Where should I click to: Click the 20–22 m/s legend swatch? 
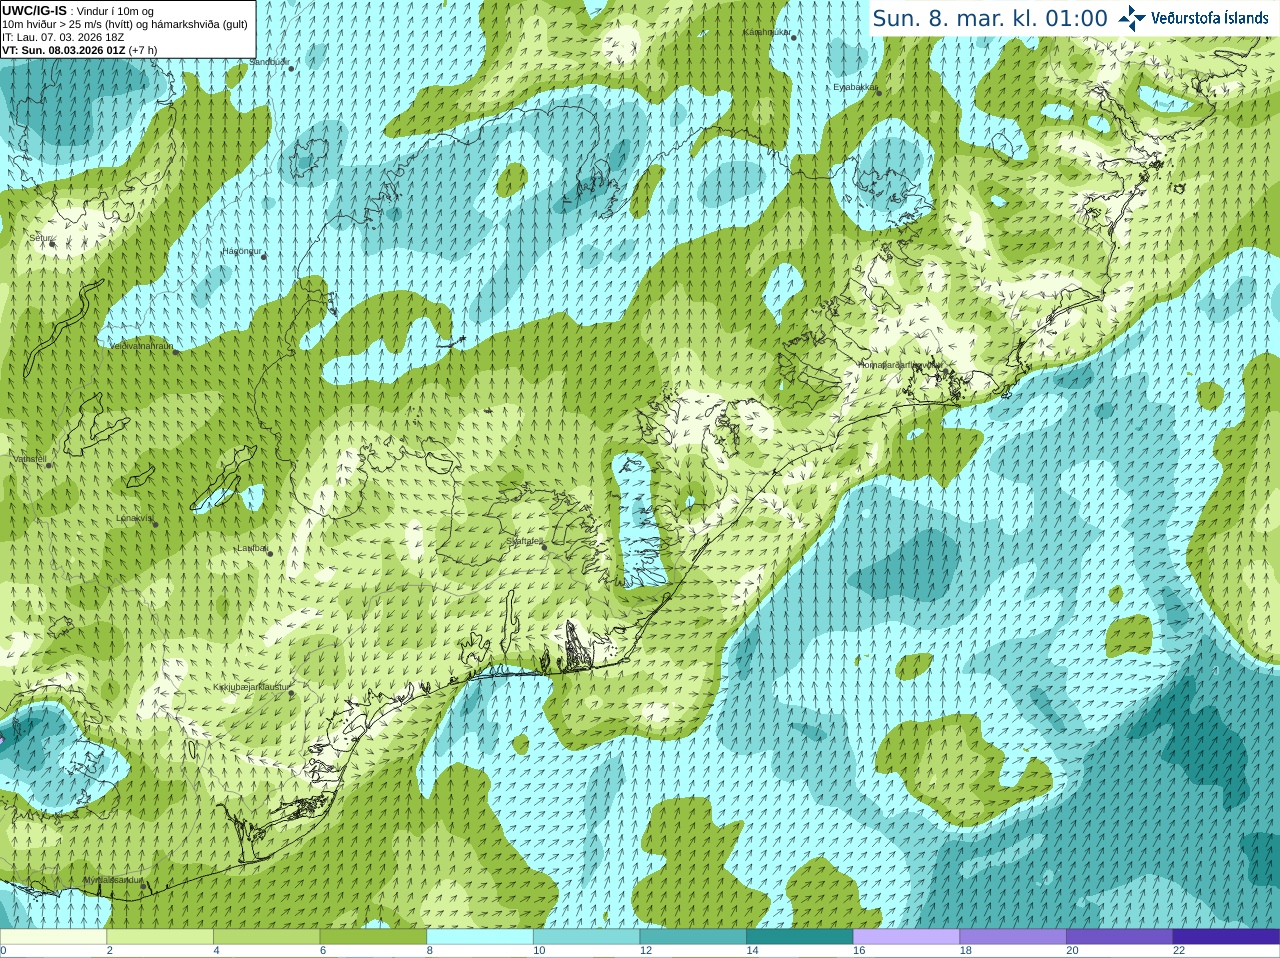(x=1120, y=937)
